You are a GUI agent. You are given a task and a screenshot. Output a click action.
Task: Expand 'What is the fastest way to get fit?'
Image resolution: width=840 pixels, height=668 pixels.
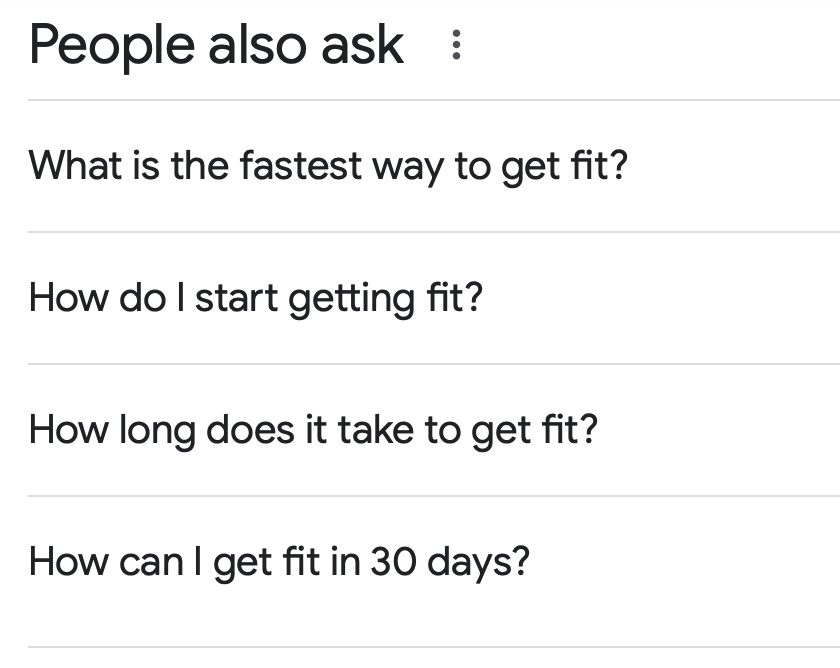click(x=330, y=166)
